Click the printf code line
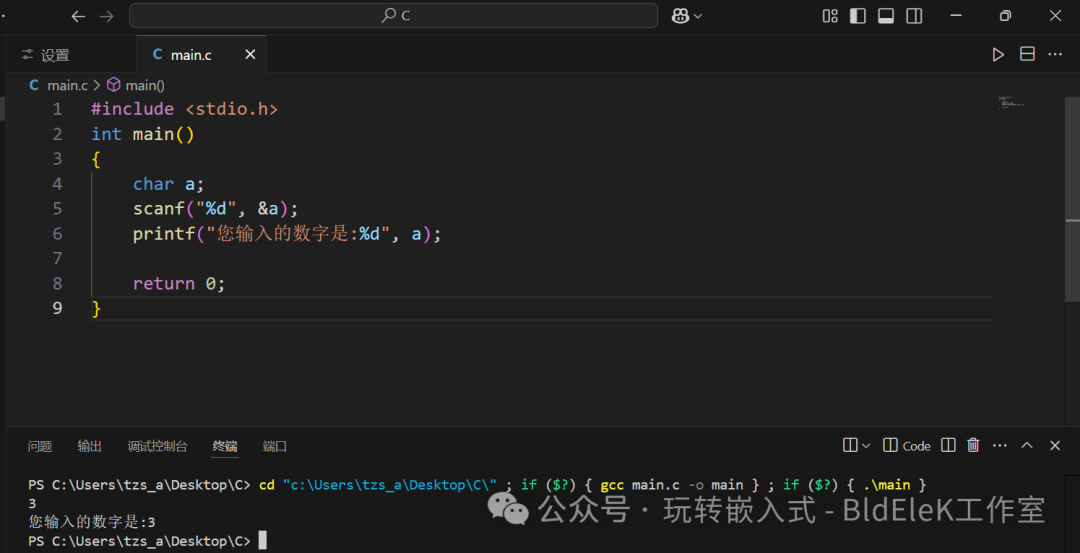The height and width of the screenshot is (553, 1080). tap(287, 233)
